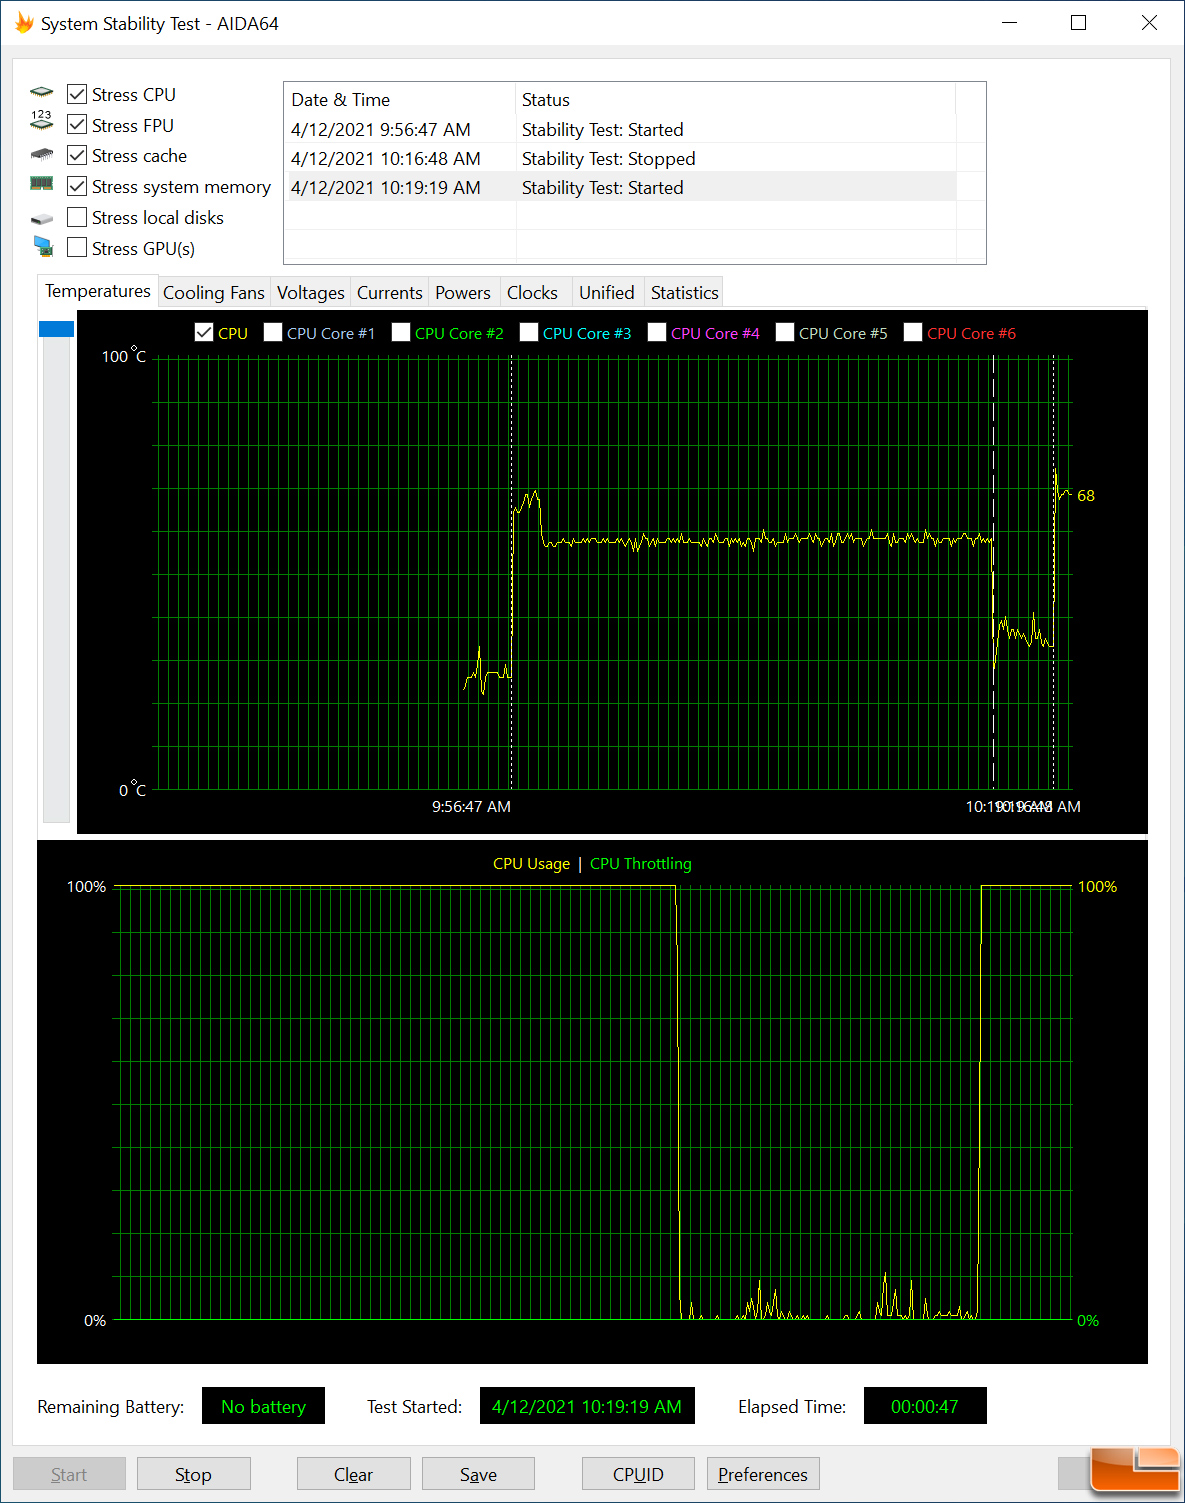Minimize the System Stability Test window
This screenshot has width=1185, height=1503.
[1009, 23]
